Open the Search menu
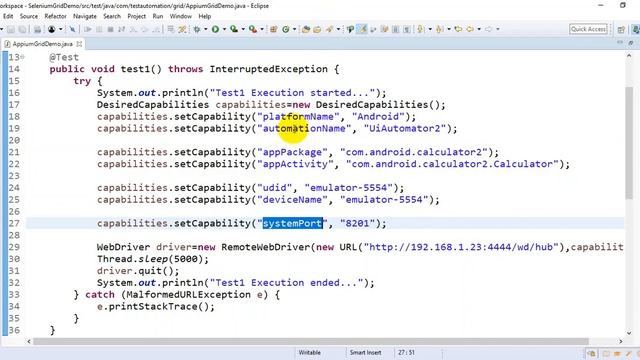 click(112, 16)
